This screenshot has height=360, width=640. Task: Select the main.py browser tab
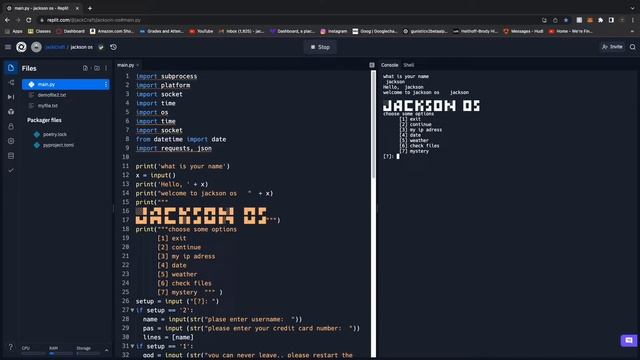click(x=42, y=8)
